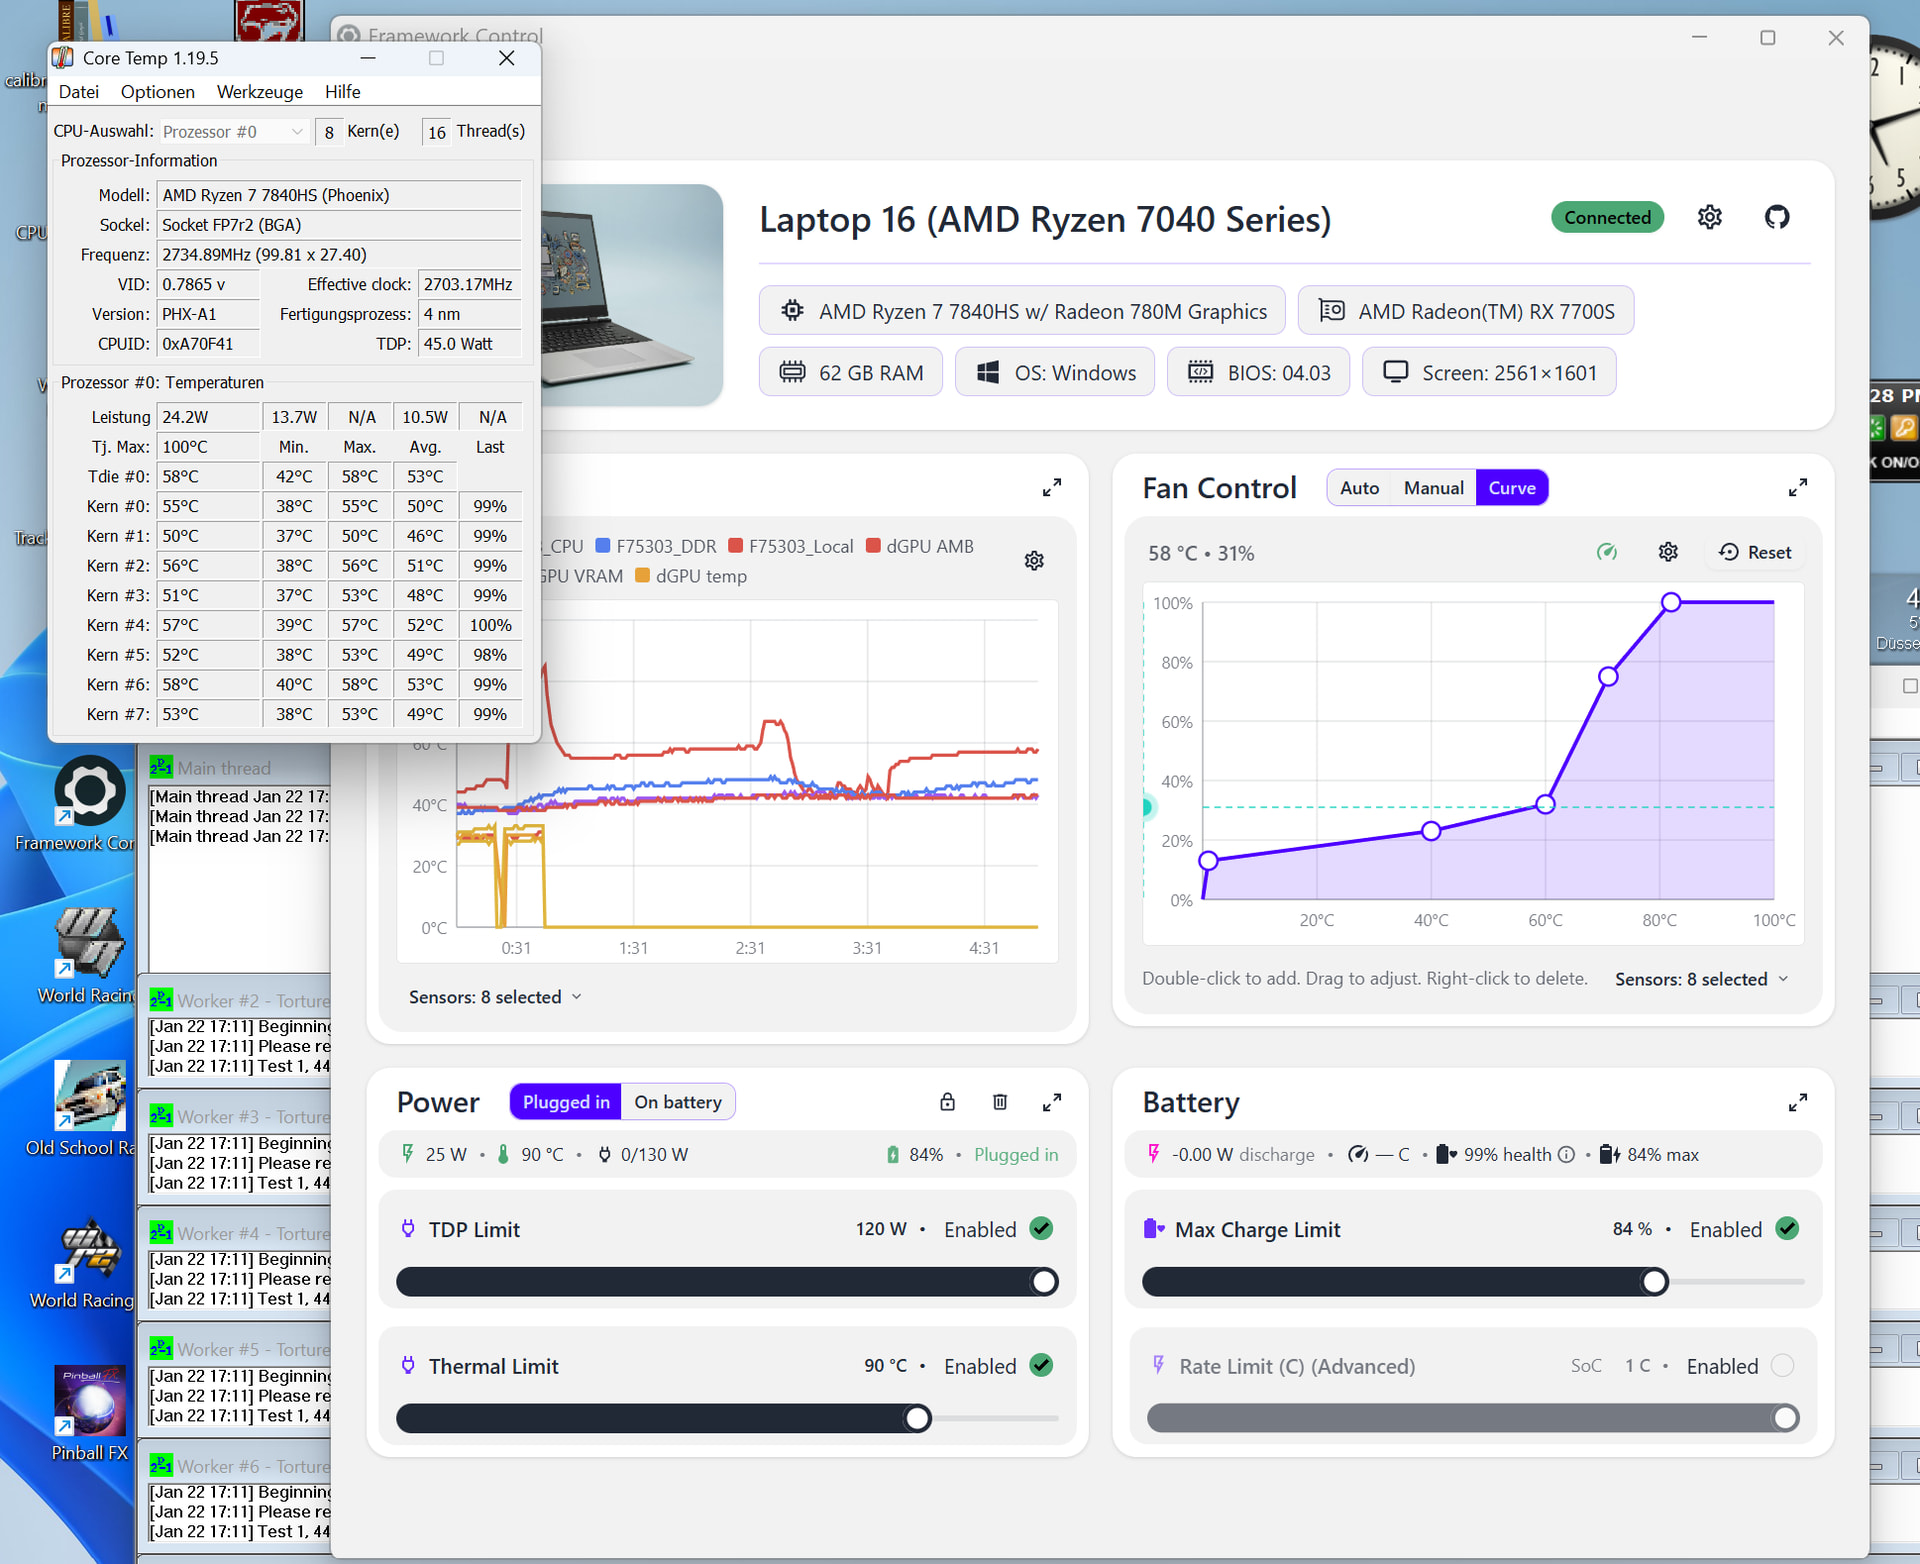This screenshot has height=1564, width=1920.
Task: Open temperature chart settings gear
Action: click(1034, 561)
